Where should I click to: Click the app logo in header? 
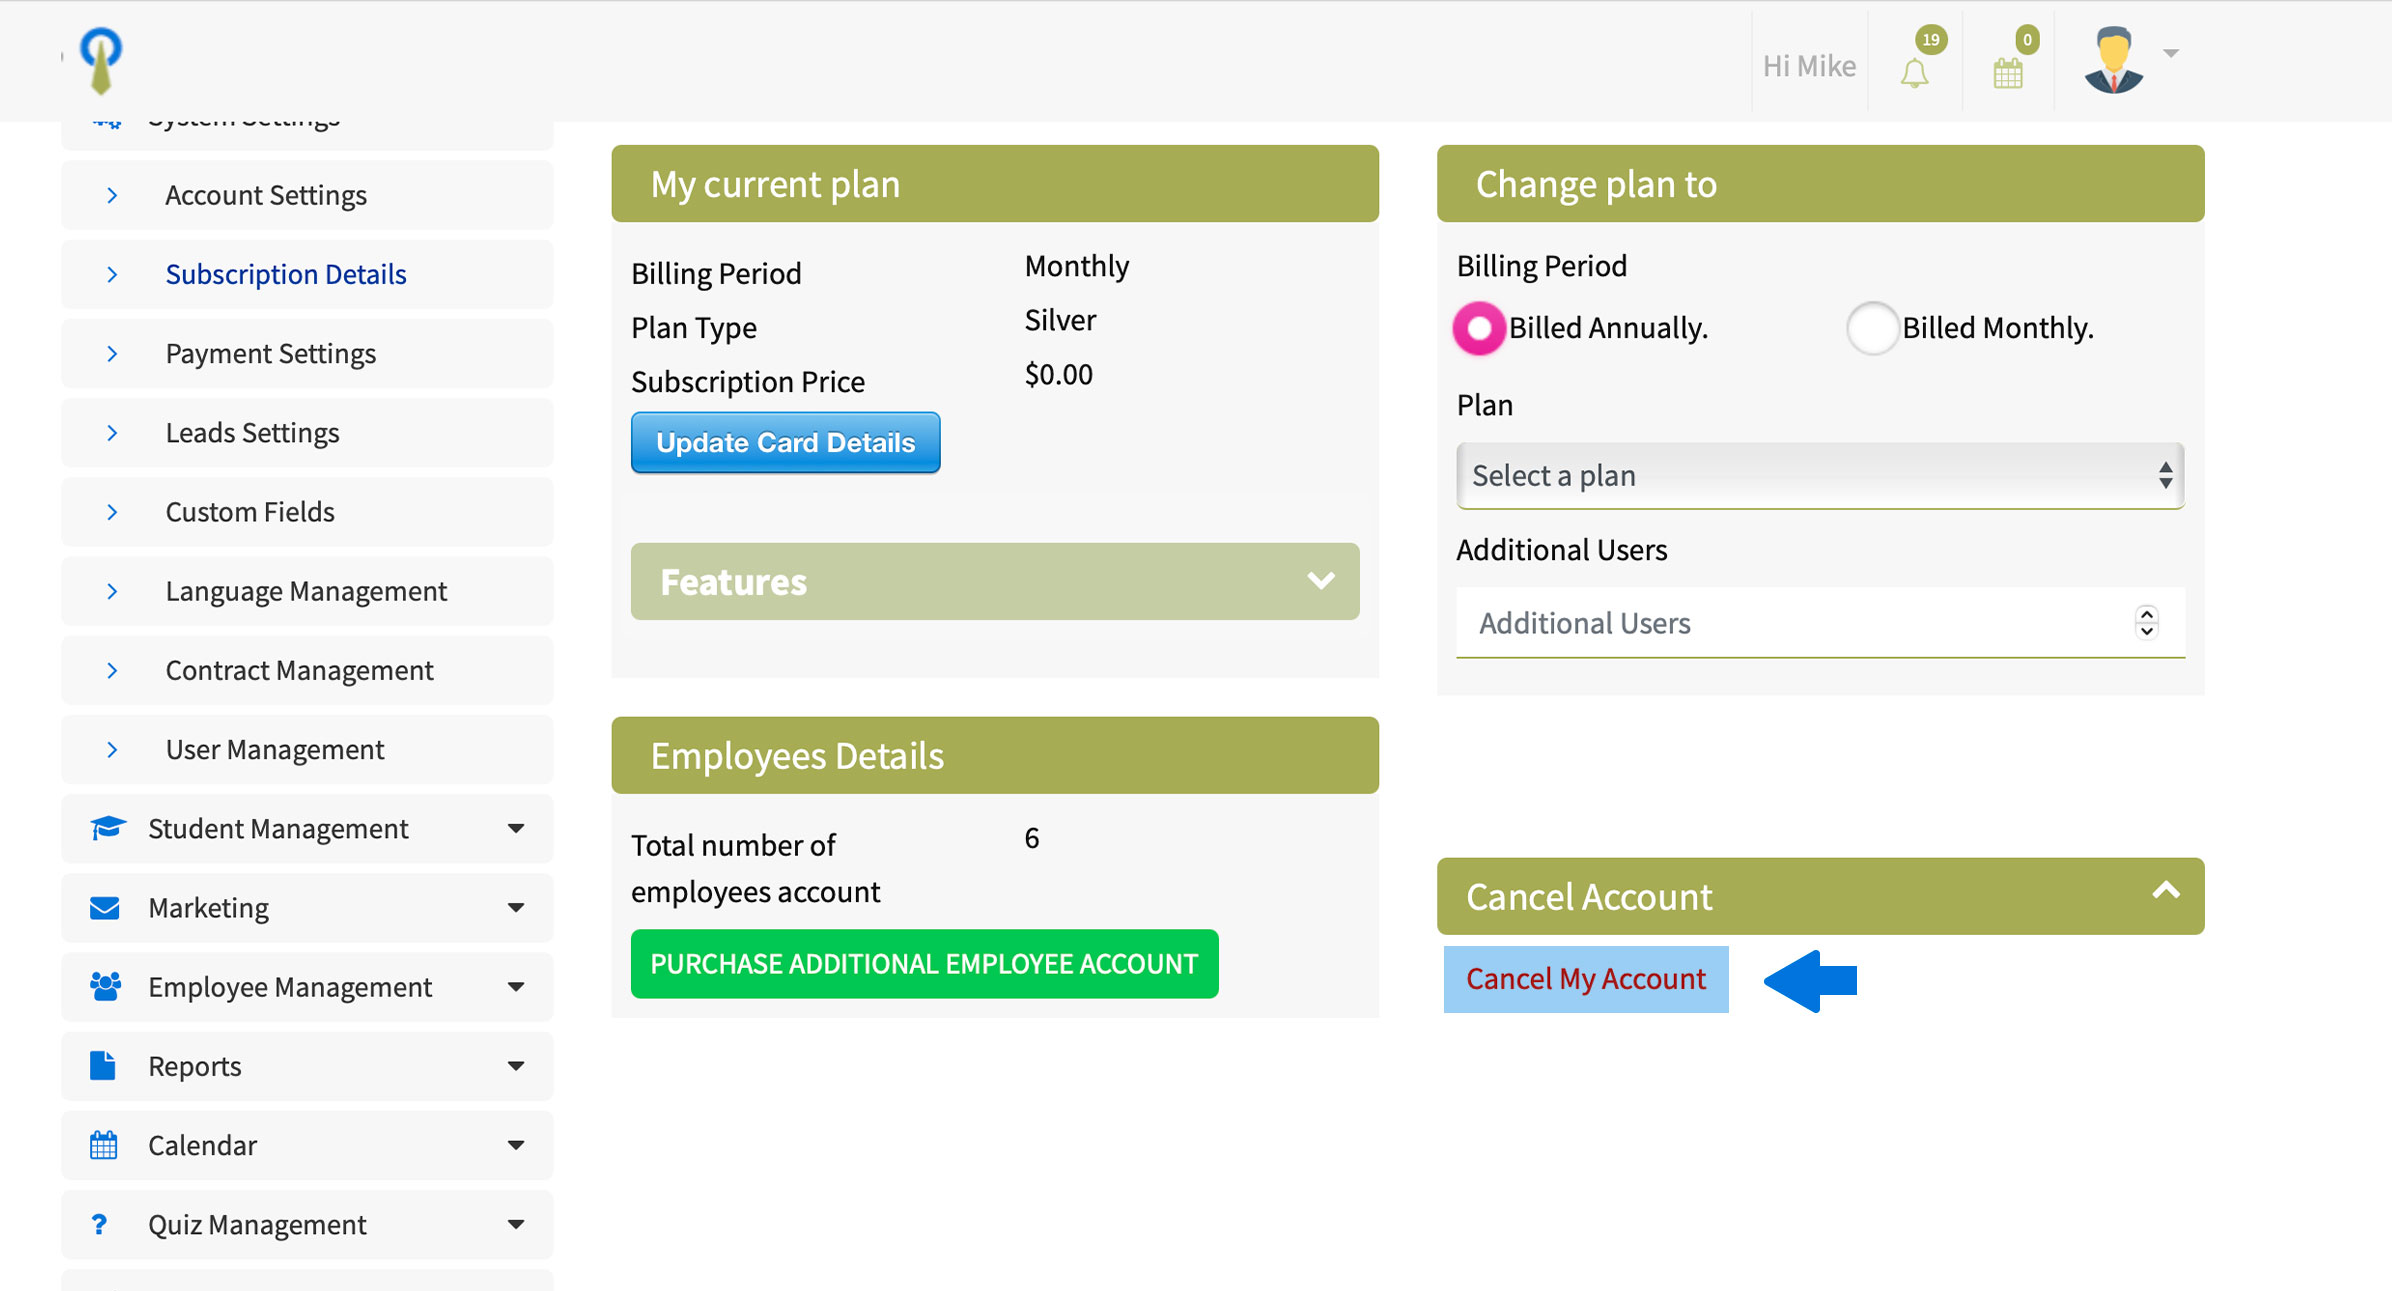[x=101, y=59]
